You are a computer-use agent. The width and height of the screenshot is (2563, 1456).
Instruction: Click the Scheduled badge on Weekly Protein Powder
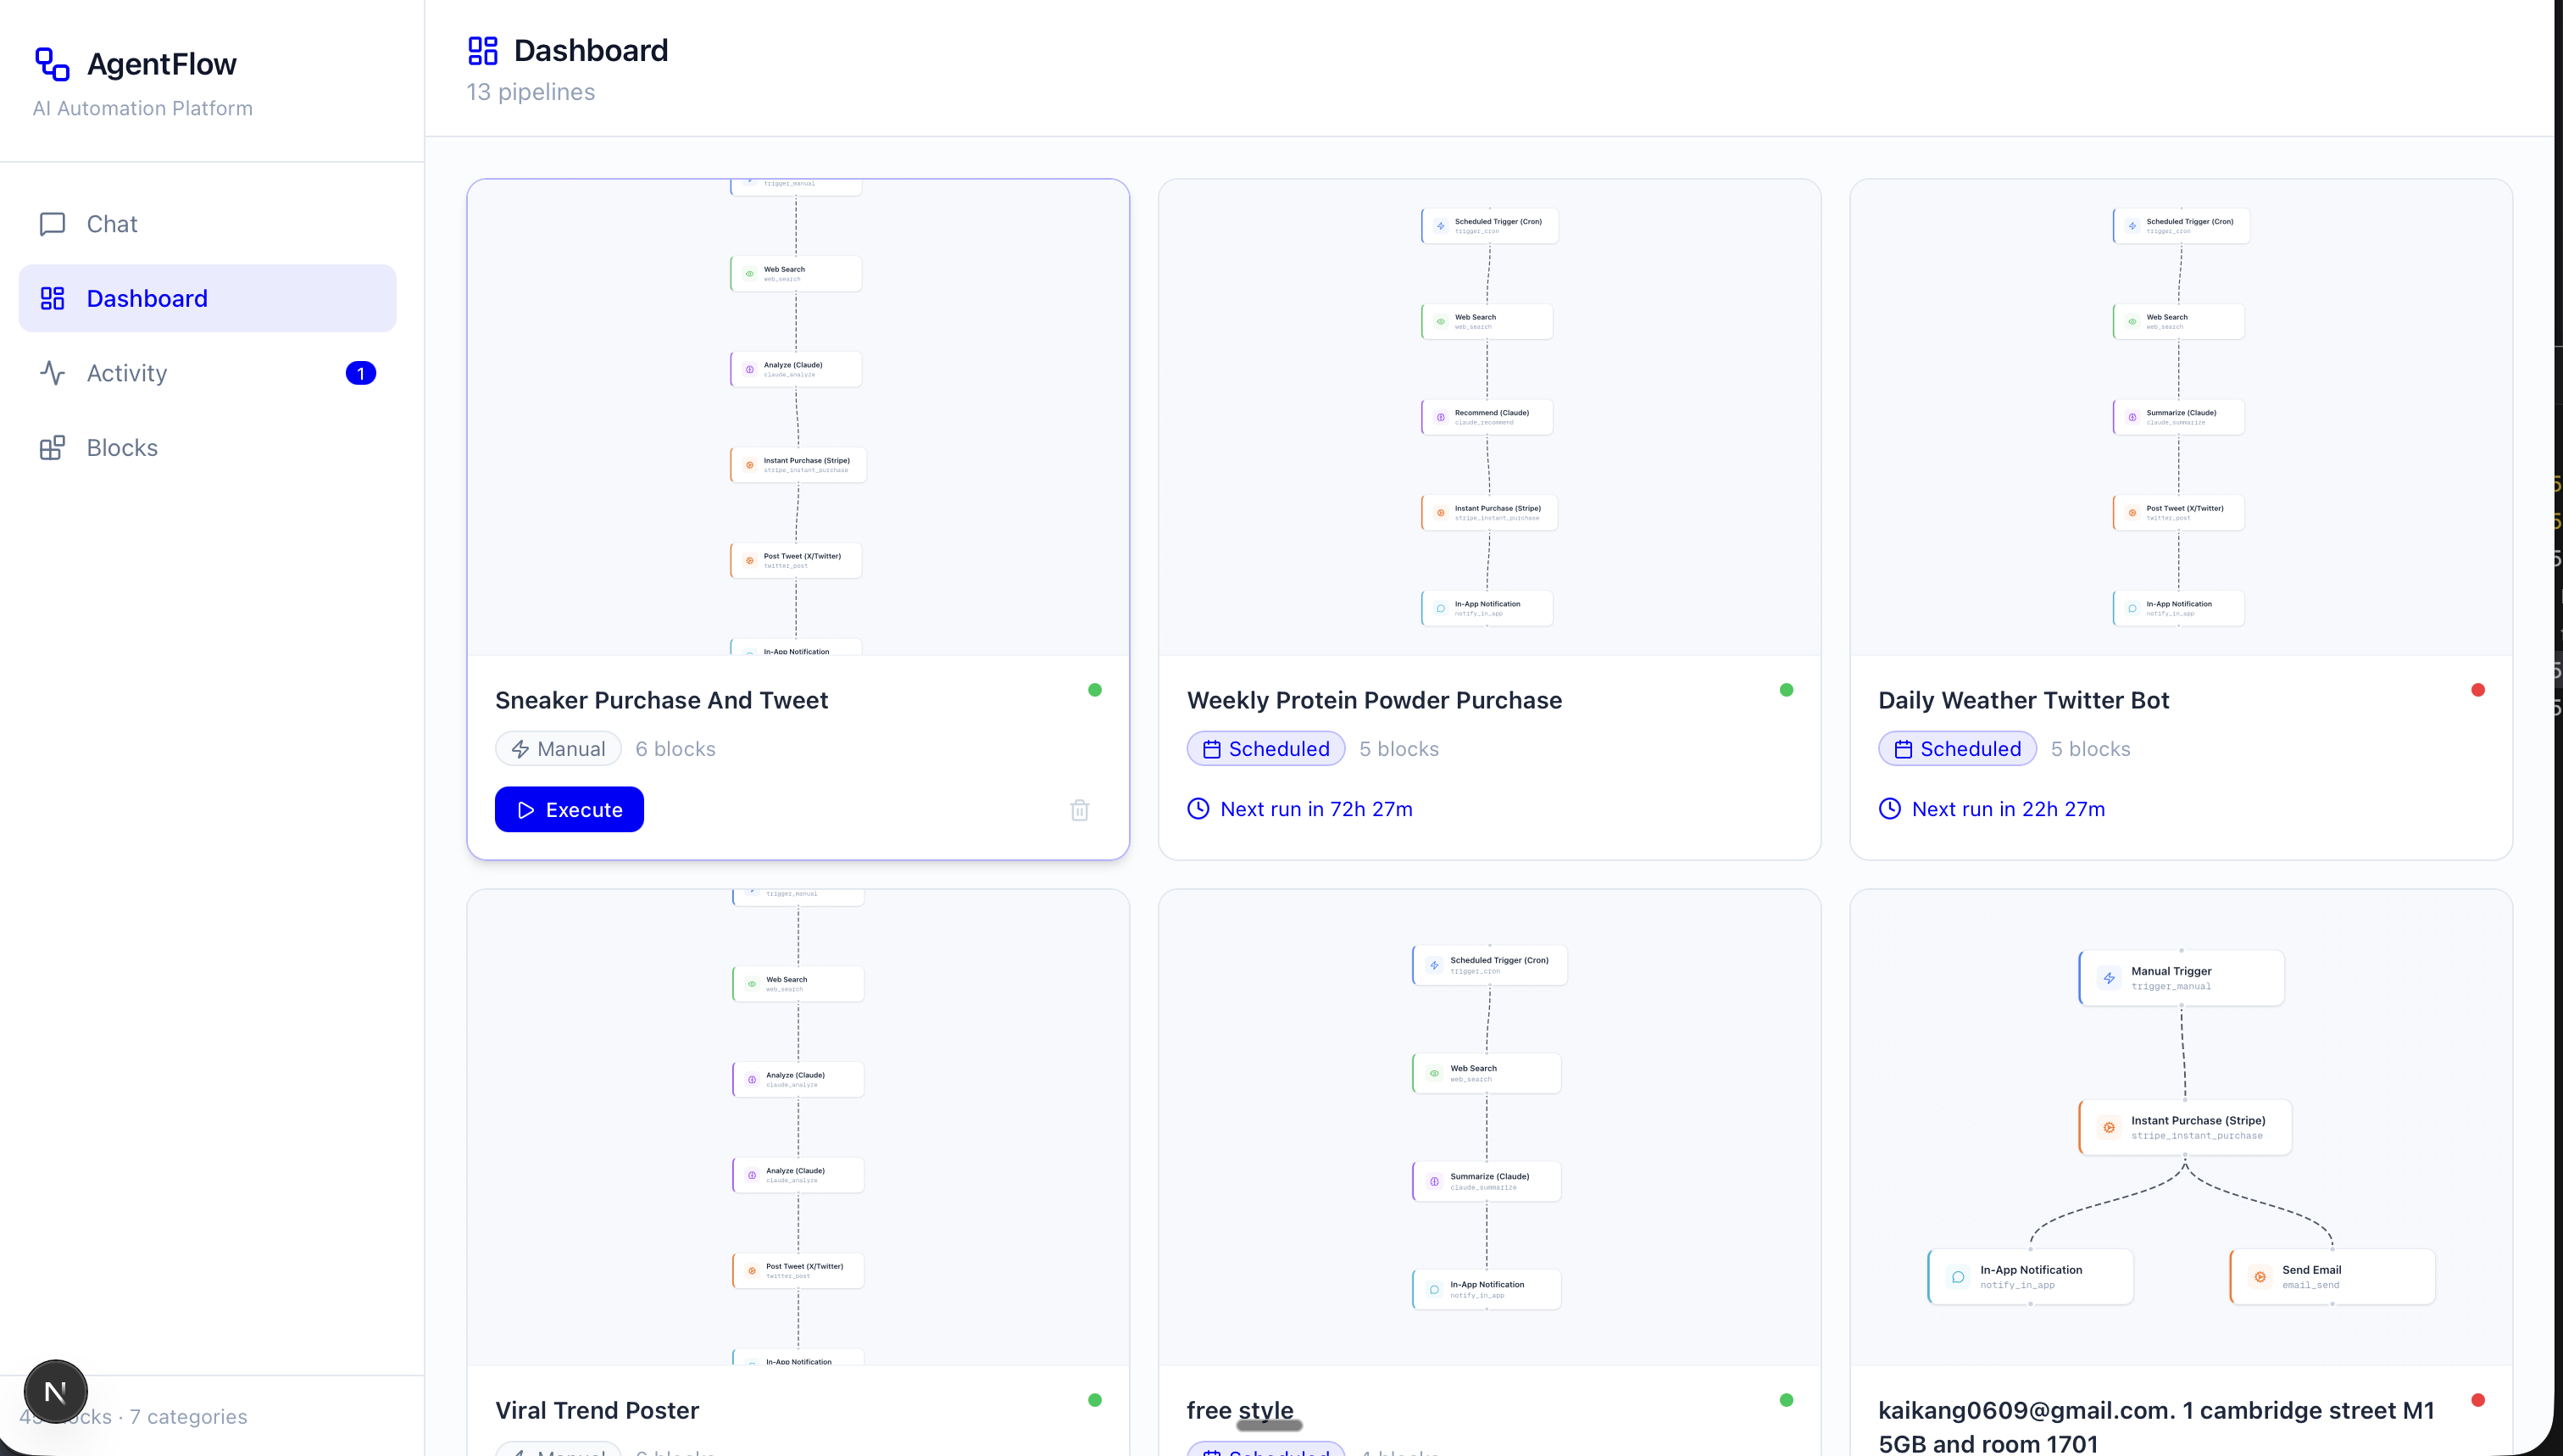tap(1265, 748)
